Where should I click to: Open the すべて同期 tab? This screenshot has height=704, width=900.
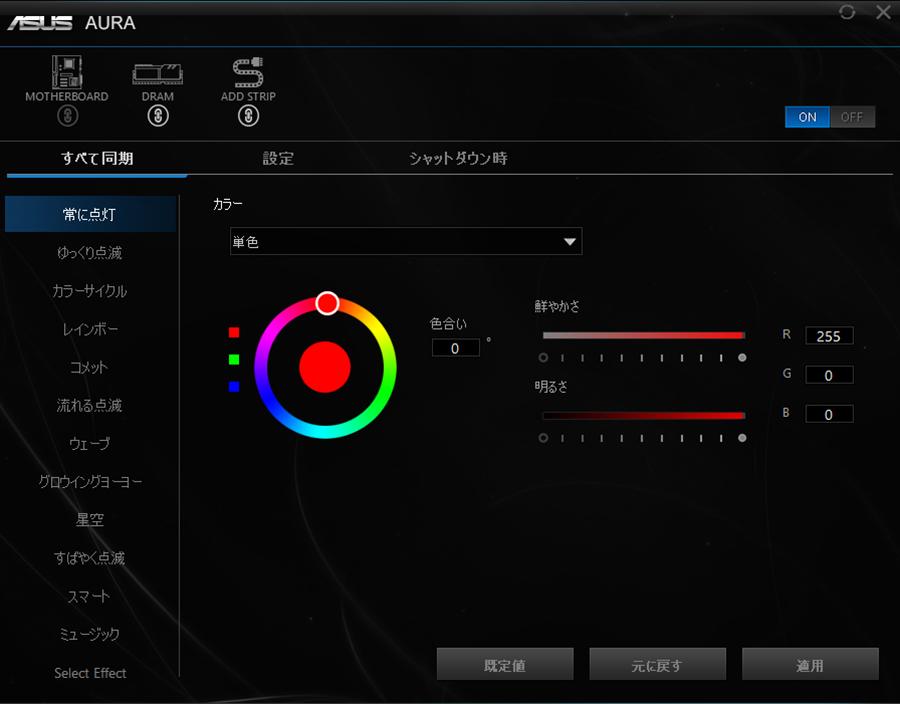tap(97, 158)
